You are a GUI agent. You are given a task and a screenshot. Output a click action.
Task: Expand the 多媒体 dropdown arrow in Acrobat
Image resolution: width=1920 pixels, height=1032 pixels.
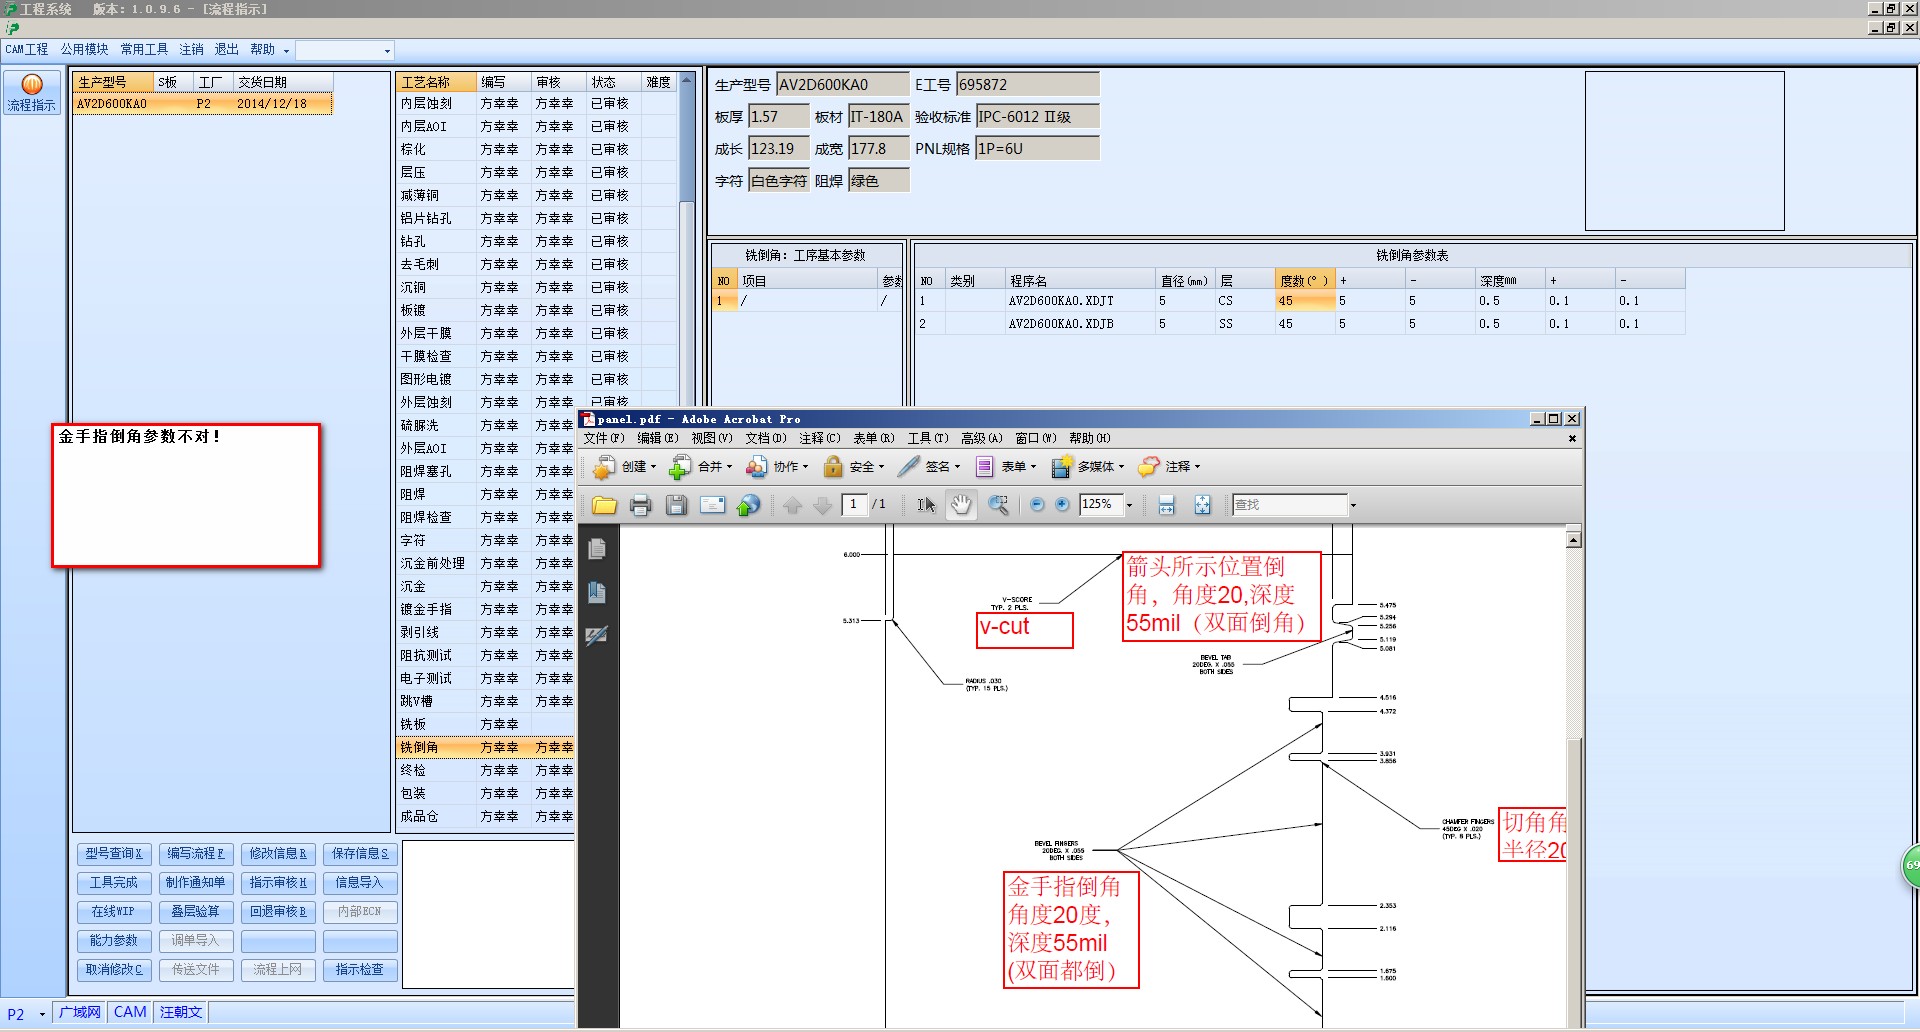click(1122, 467)
